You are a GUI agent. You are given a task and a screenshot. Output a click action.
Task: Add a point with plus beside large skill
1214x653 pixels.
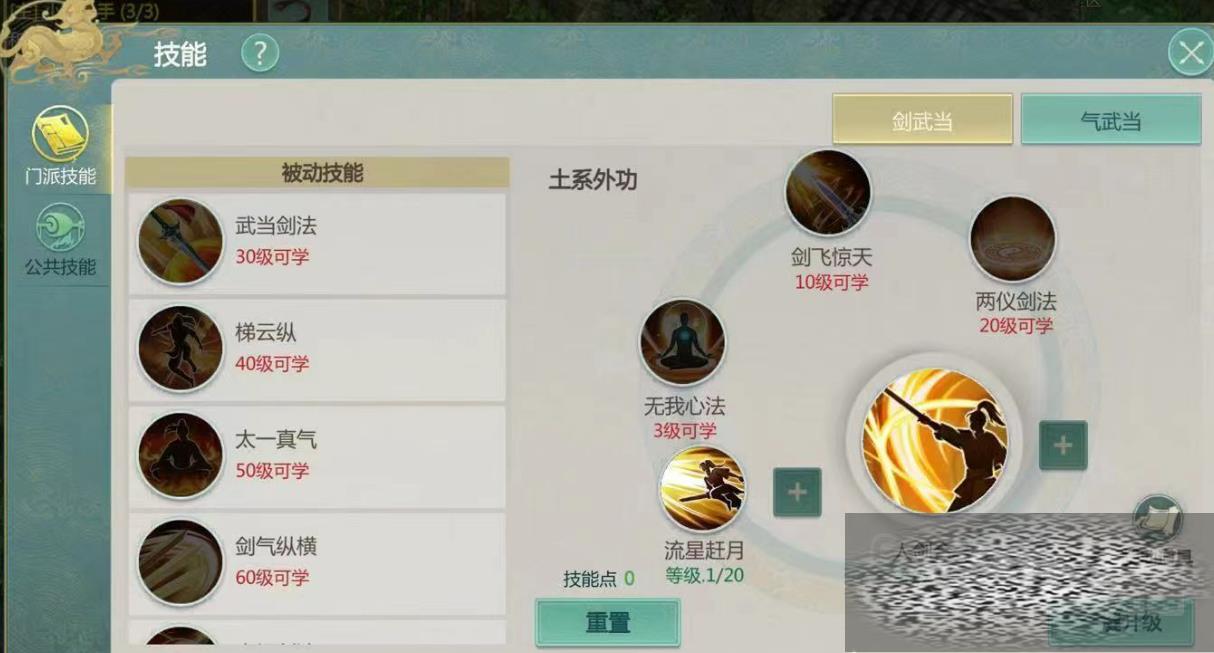tap(1063, 445)
